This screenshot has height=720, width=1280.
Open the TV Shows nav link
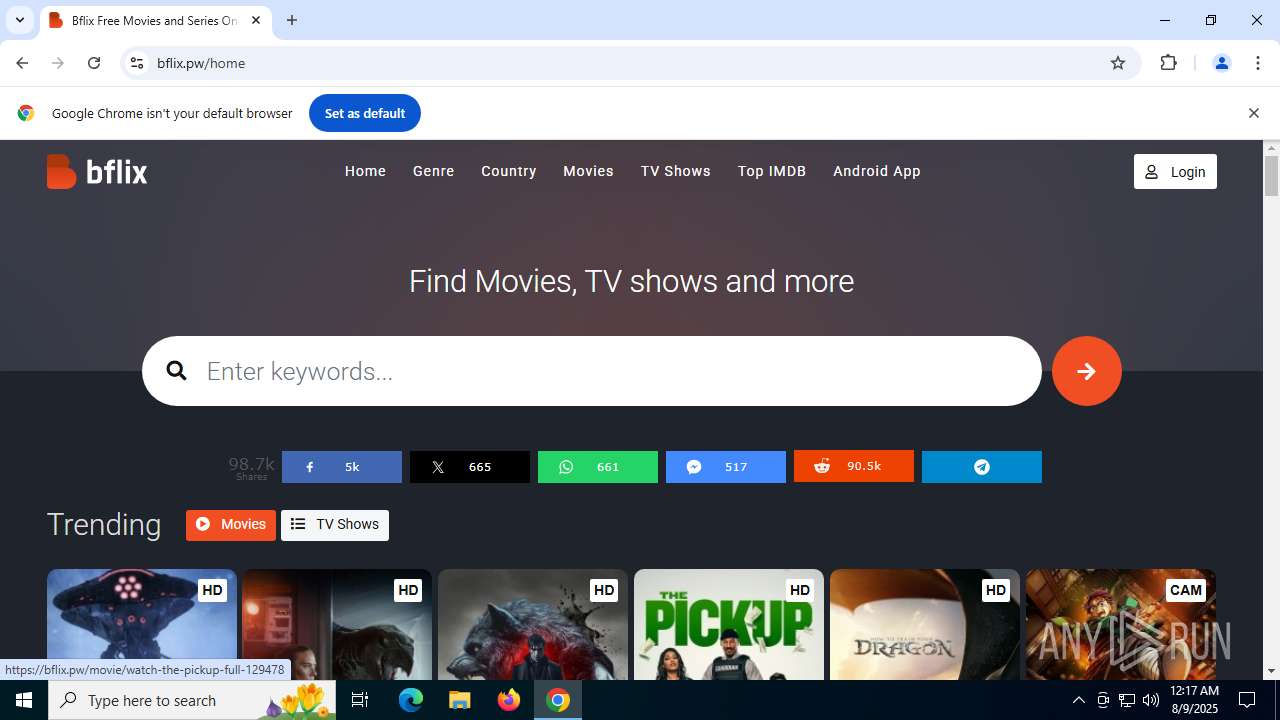(x=676, y=171)
